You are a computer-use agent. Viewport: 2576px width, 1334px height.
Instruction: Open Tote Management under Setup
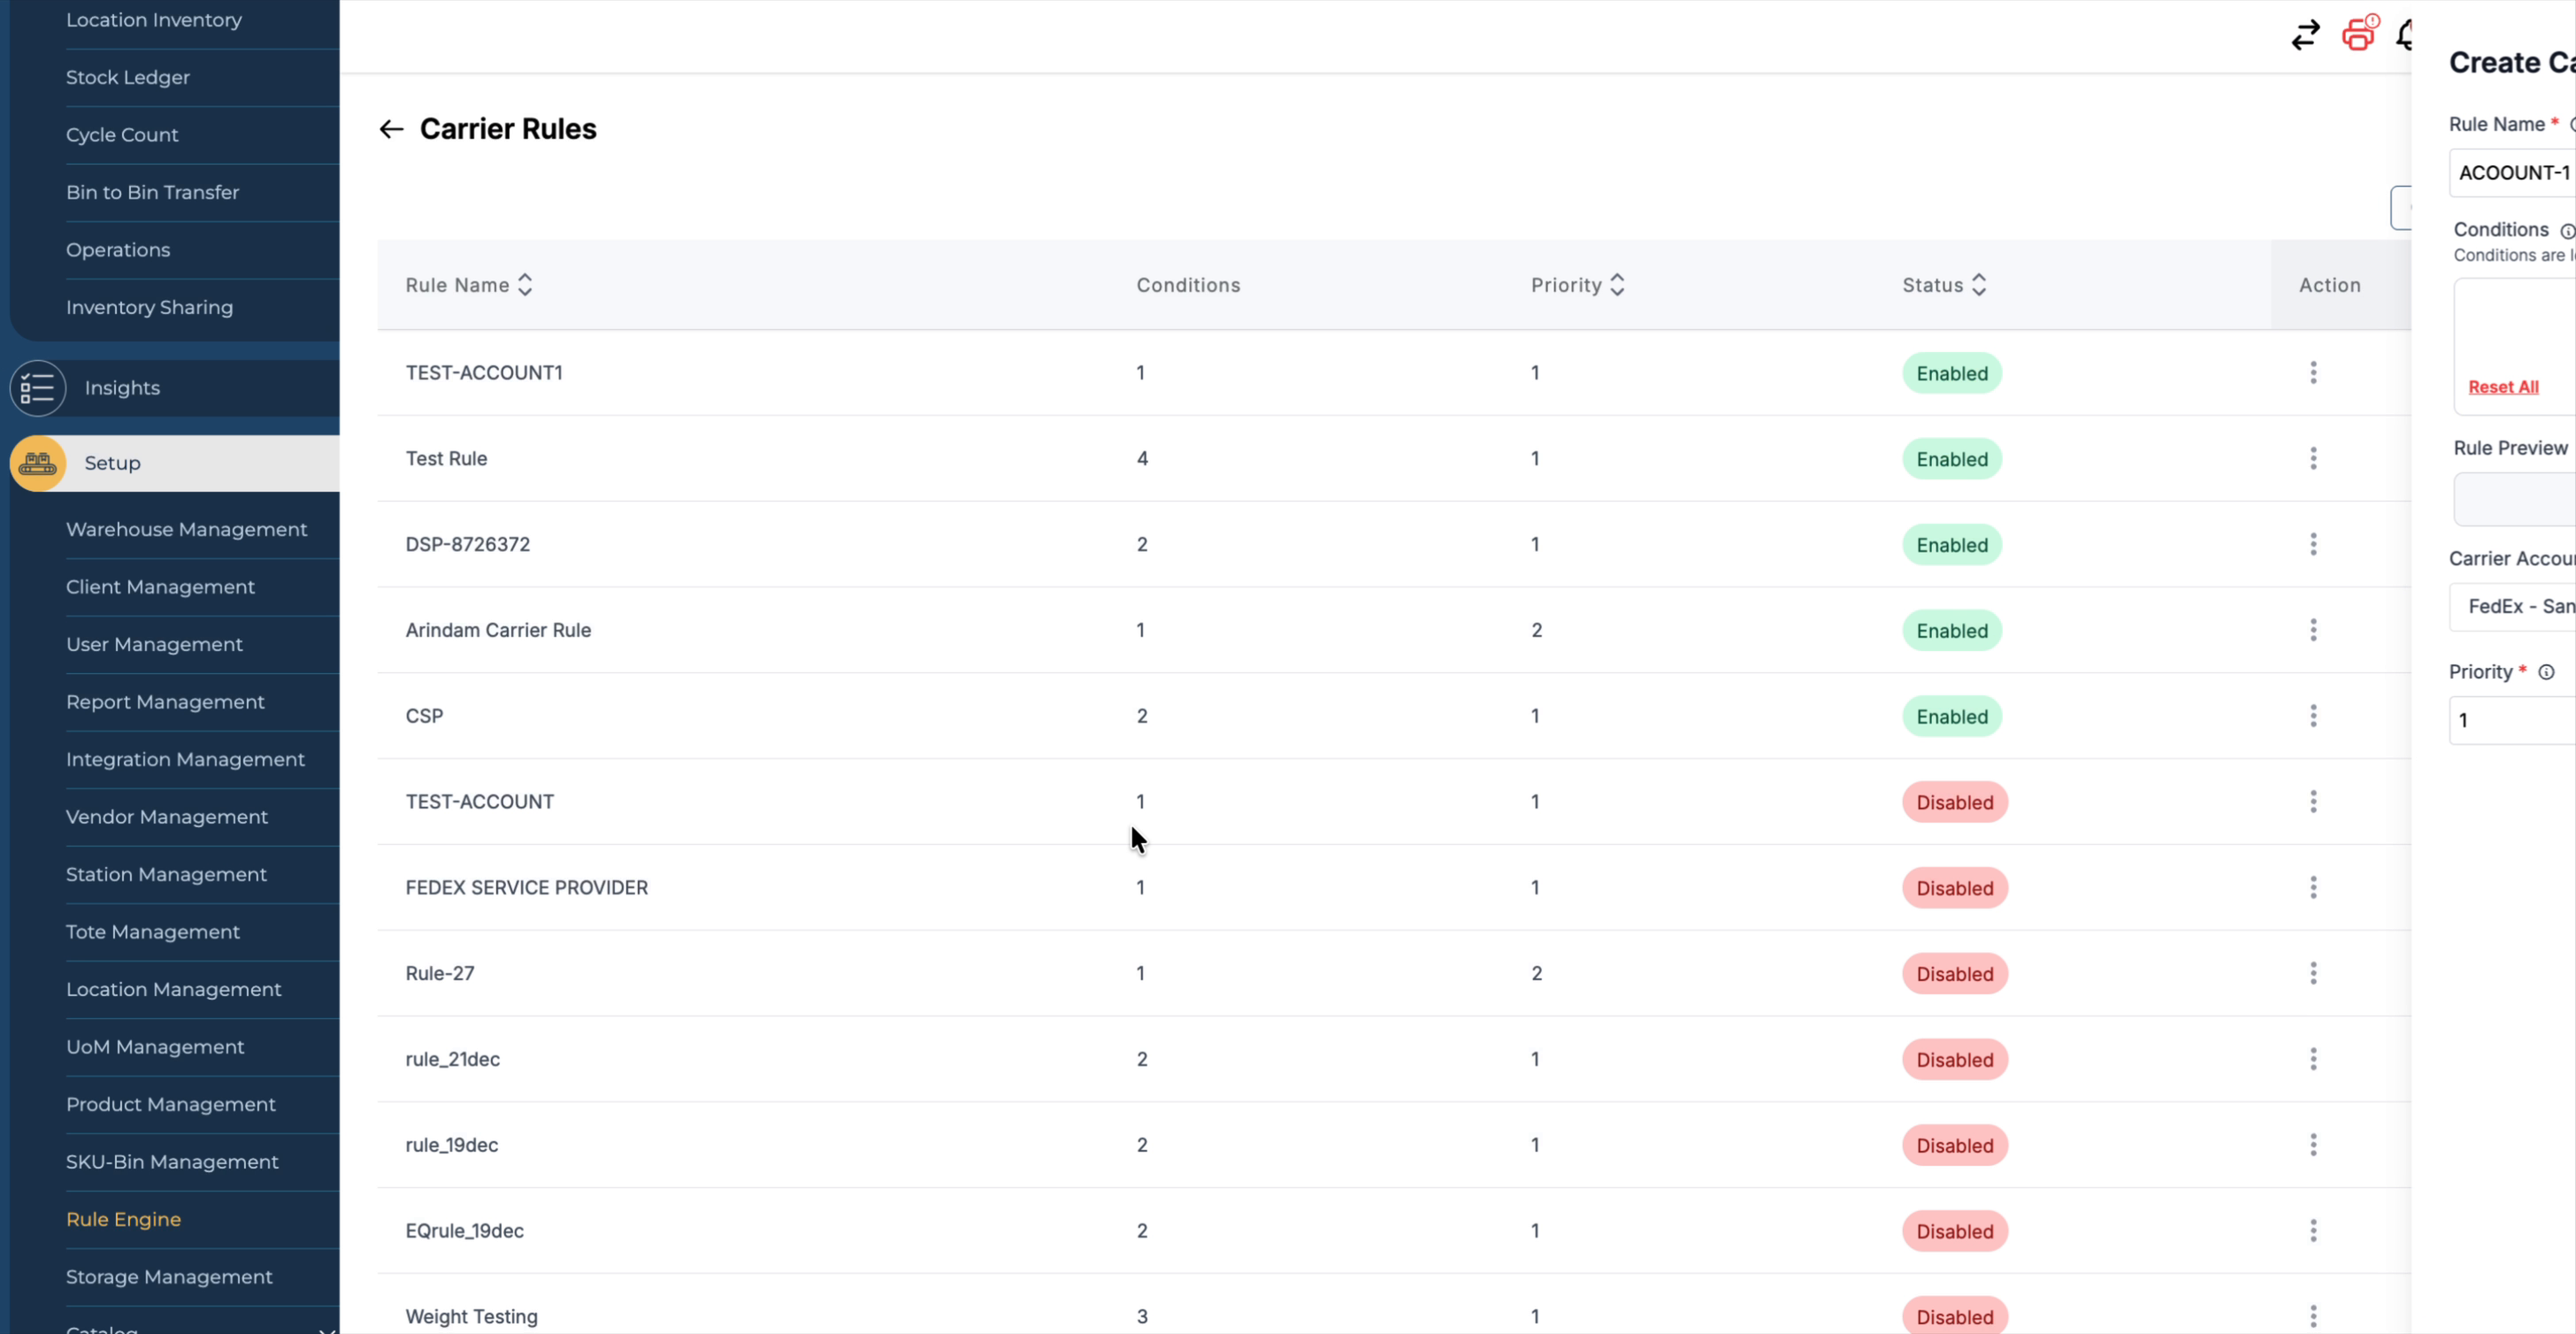pos(153,932)
